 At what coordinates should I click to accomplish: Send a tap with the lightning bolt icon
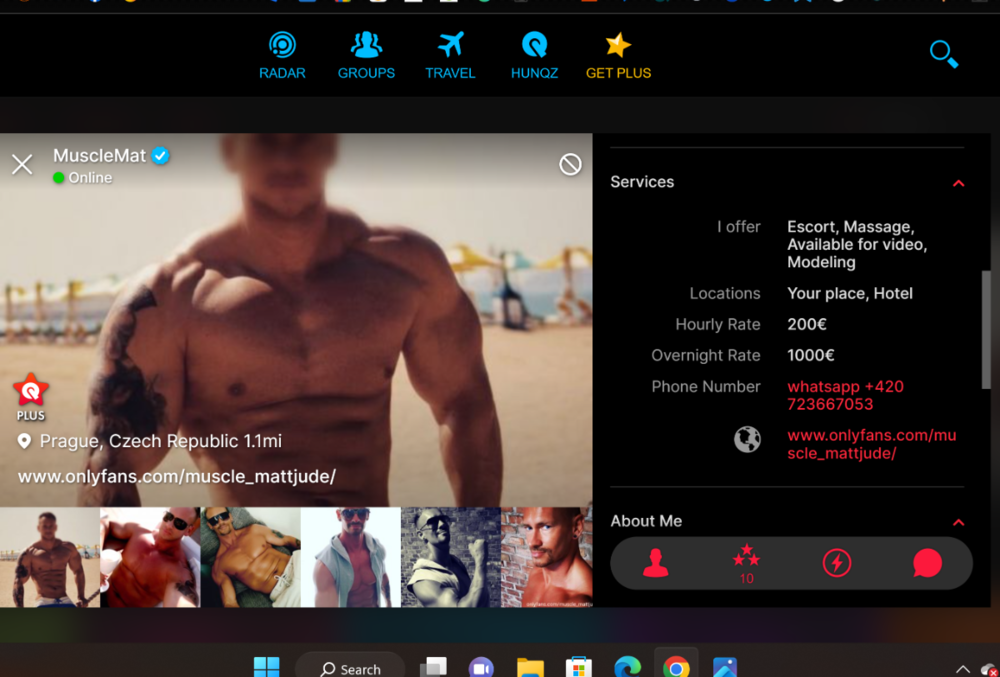tap(837, 562)
